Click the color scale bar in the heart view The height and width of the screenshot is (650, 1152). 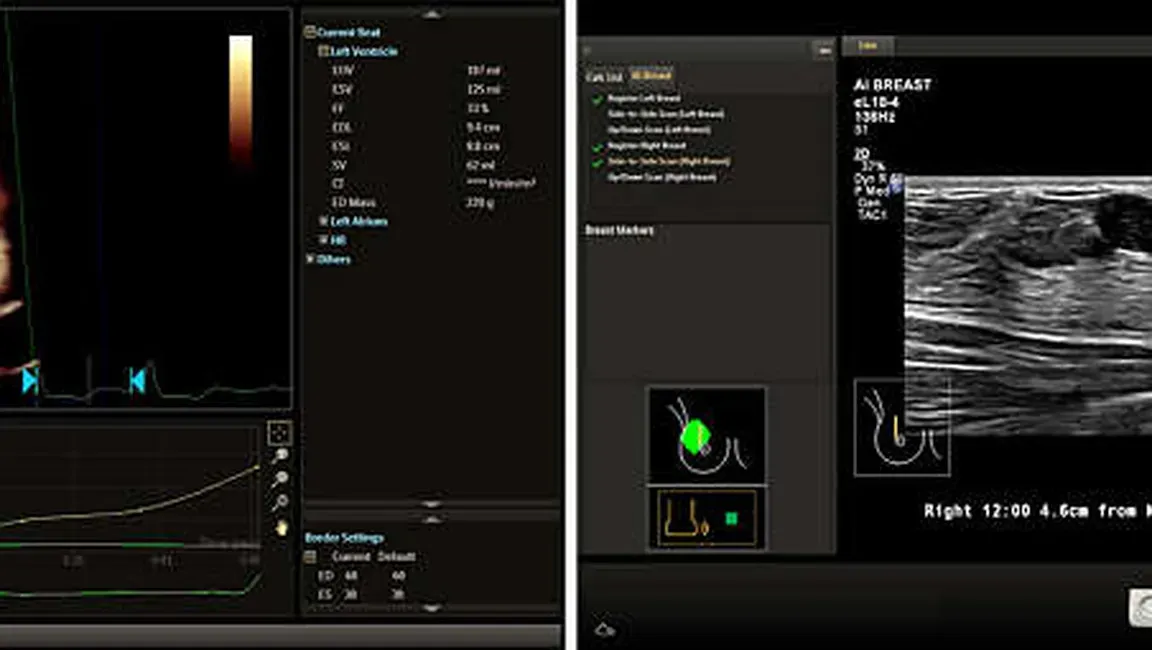[x=241, y=100]
